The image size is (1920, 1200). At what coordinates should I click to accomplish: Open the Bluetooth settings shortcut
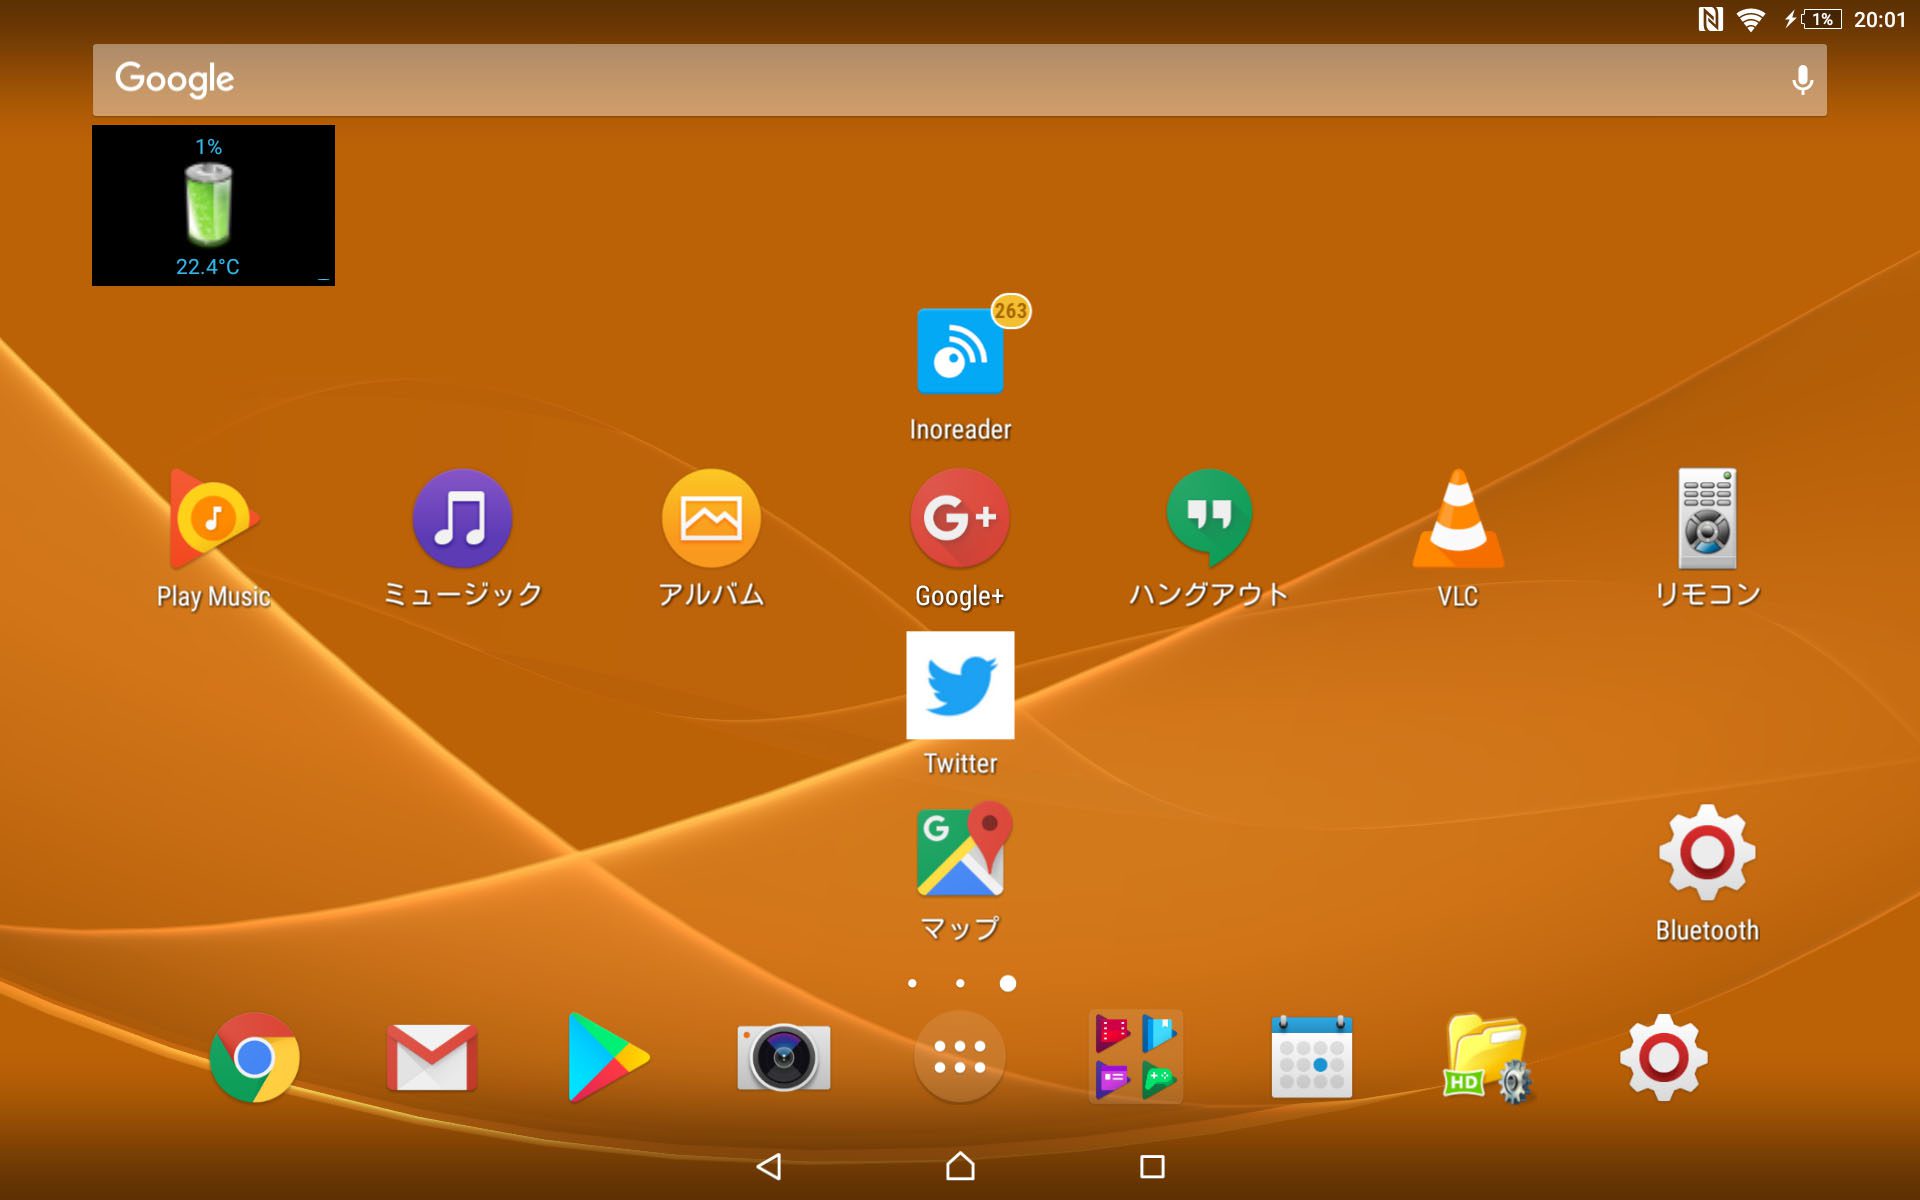(1707, 852)
